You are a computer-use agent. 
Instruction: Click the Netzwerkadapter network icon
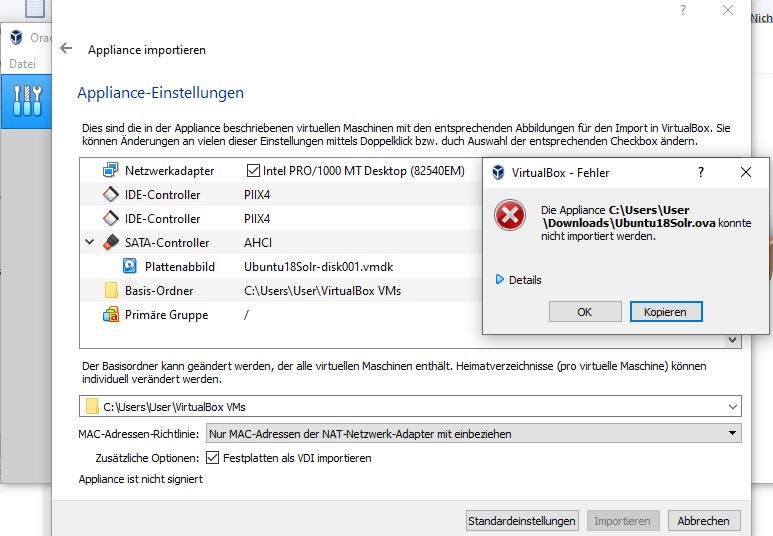point(110,170)
